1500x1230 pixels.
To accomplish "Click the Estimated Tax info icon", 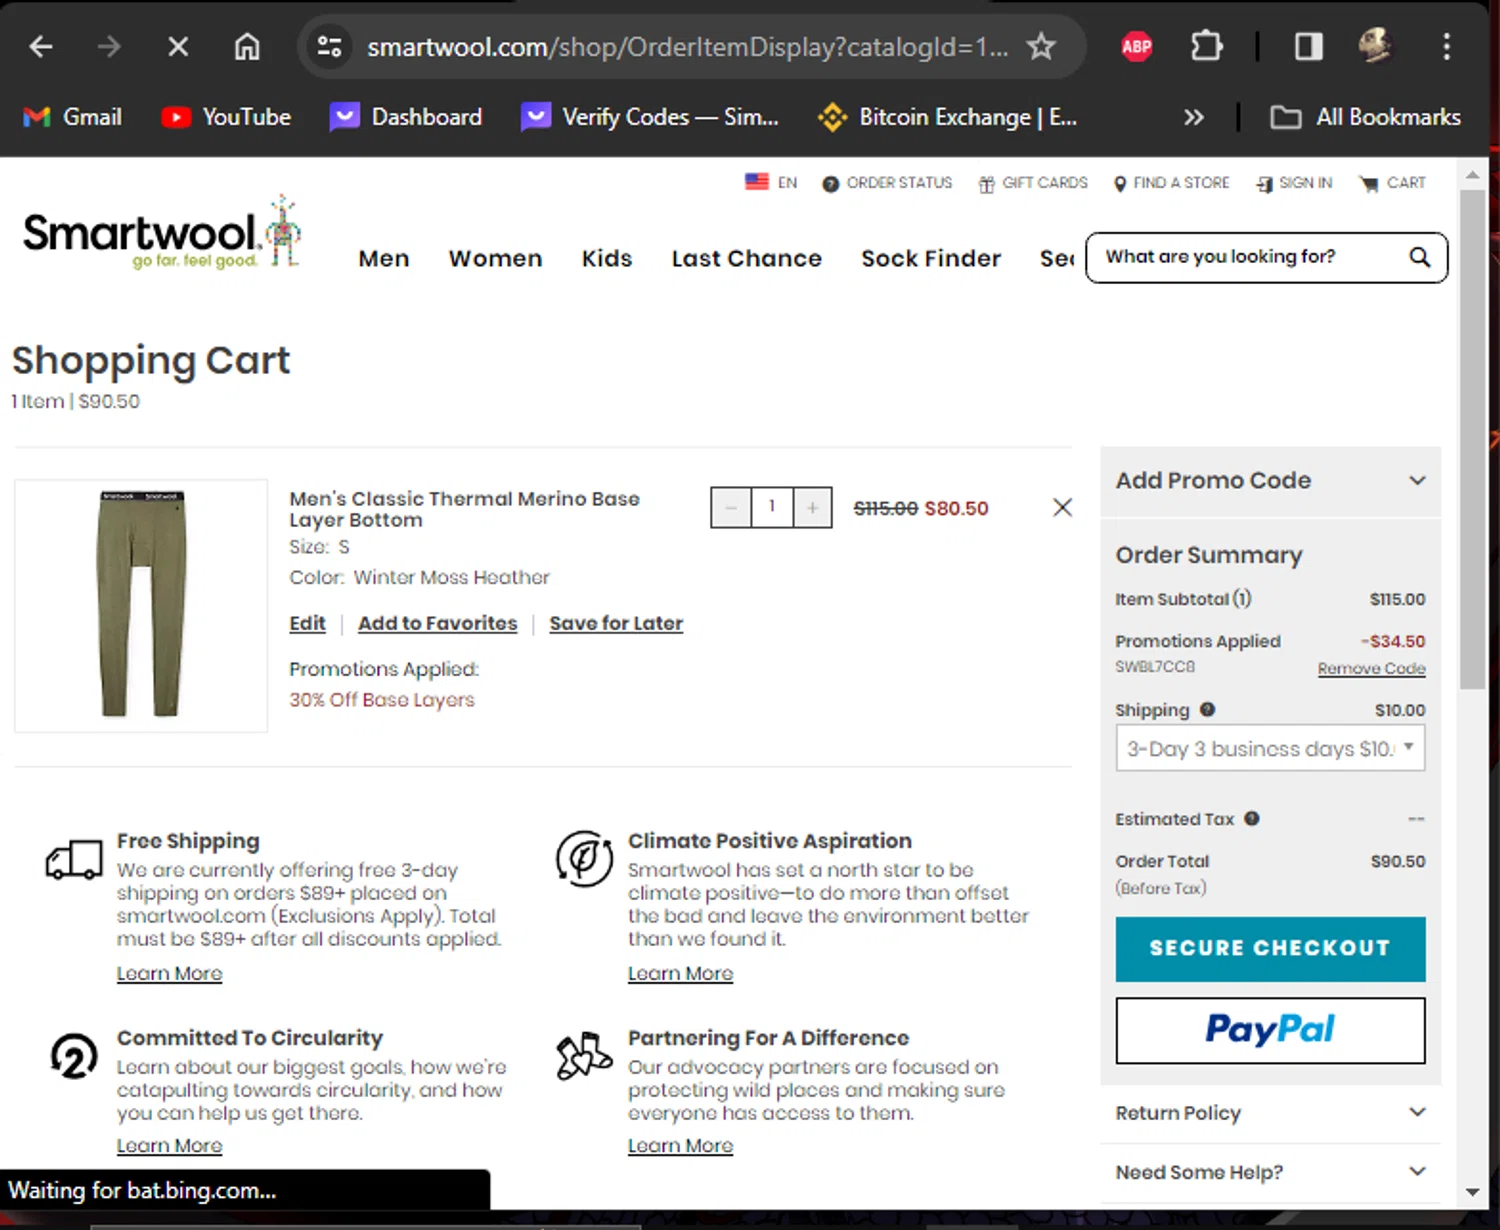I will tap(1251, 819).
